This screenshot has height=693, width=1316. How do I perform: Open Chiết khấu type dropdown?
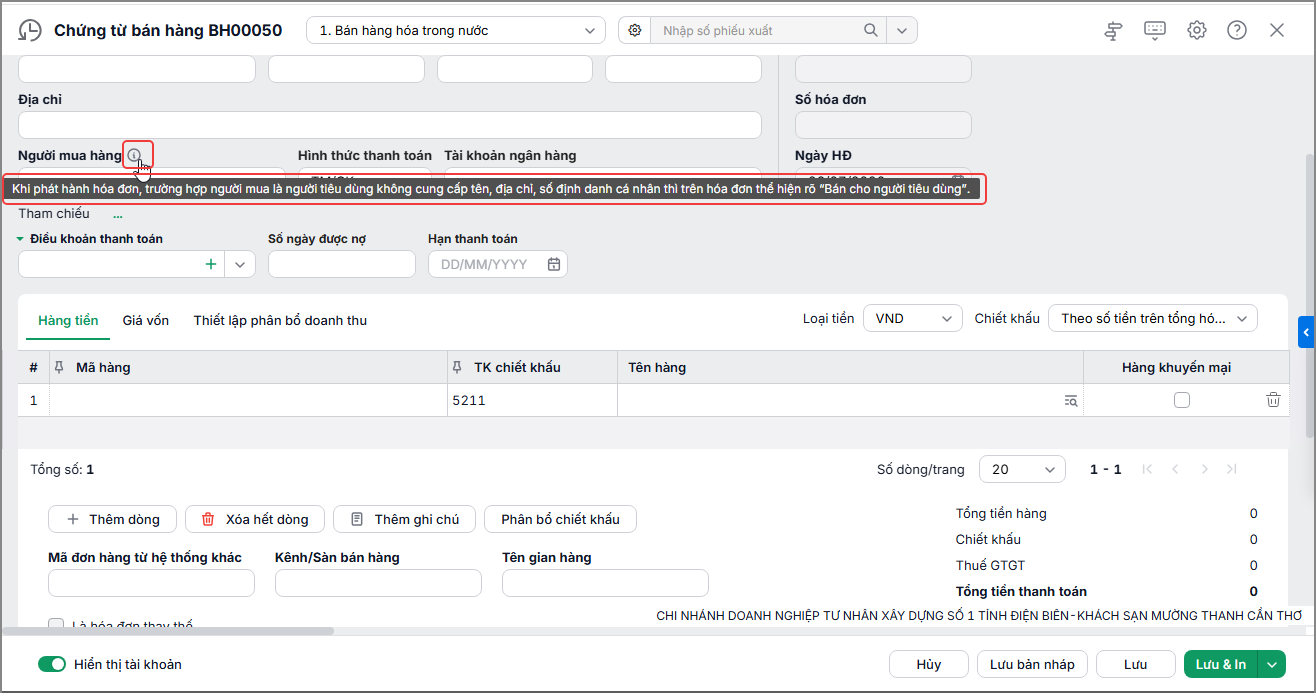(1153, 318)
